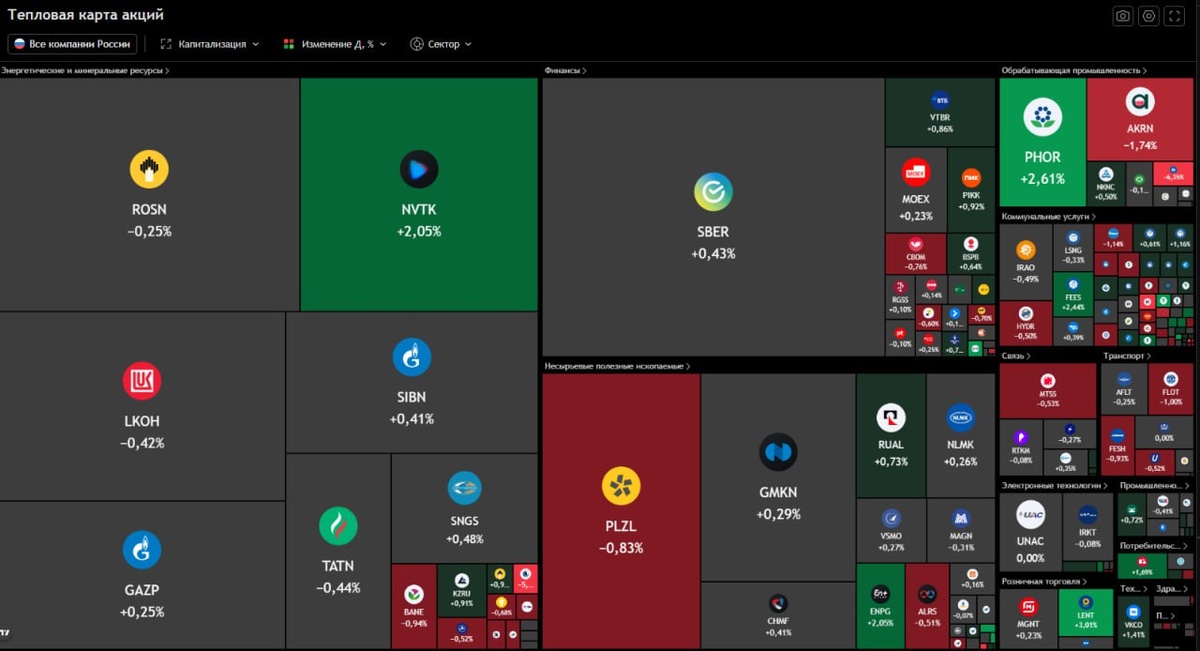Click the MOEX red logo

(916, 173)
